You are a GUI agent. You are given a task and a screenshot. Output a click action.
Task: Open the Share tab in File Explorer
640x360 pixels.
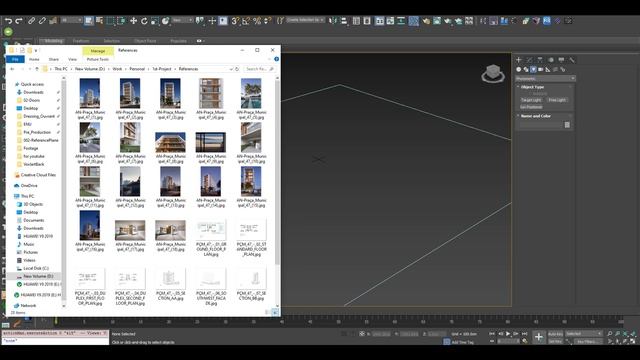53,60
